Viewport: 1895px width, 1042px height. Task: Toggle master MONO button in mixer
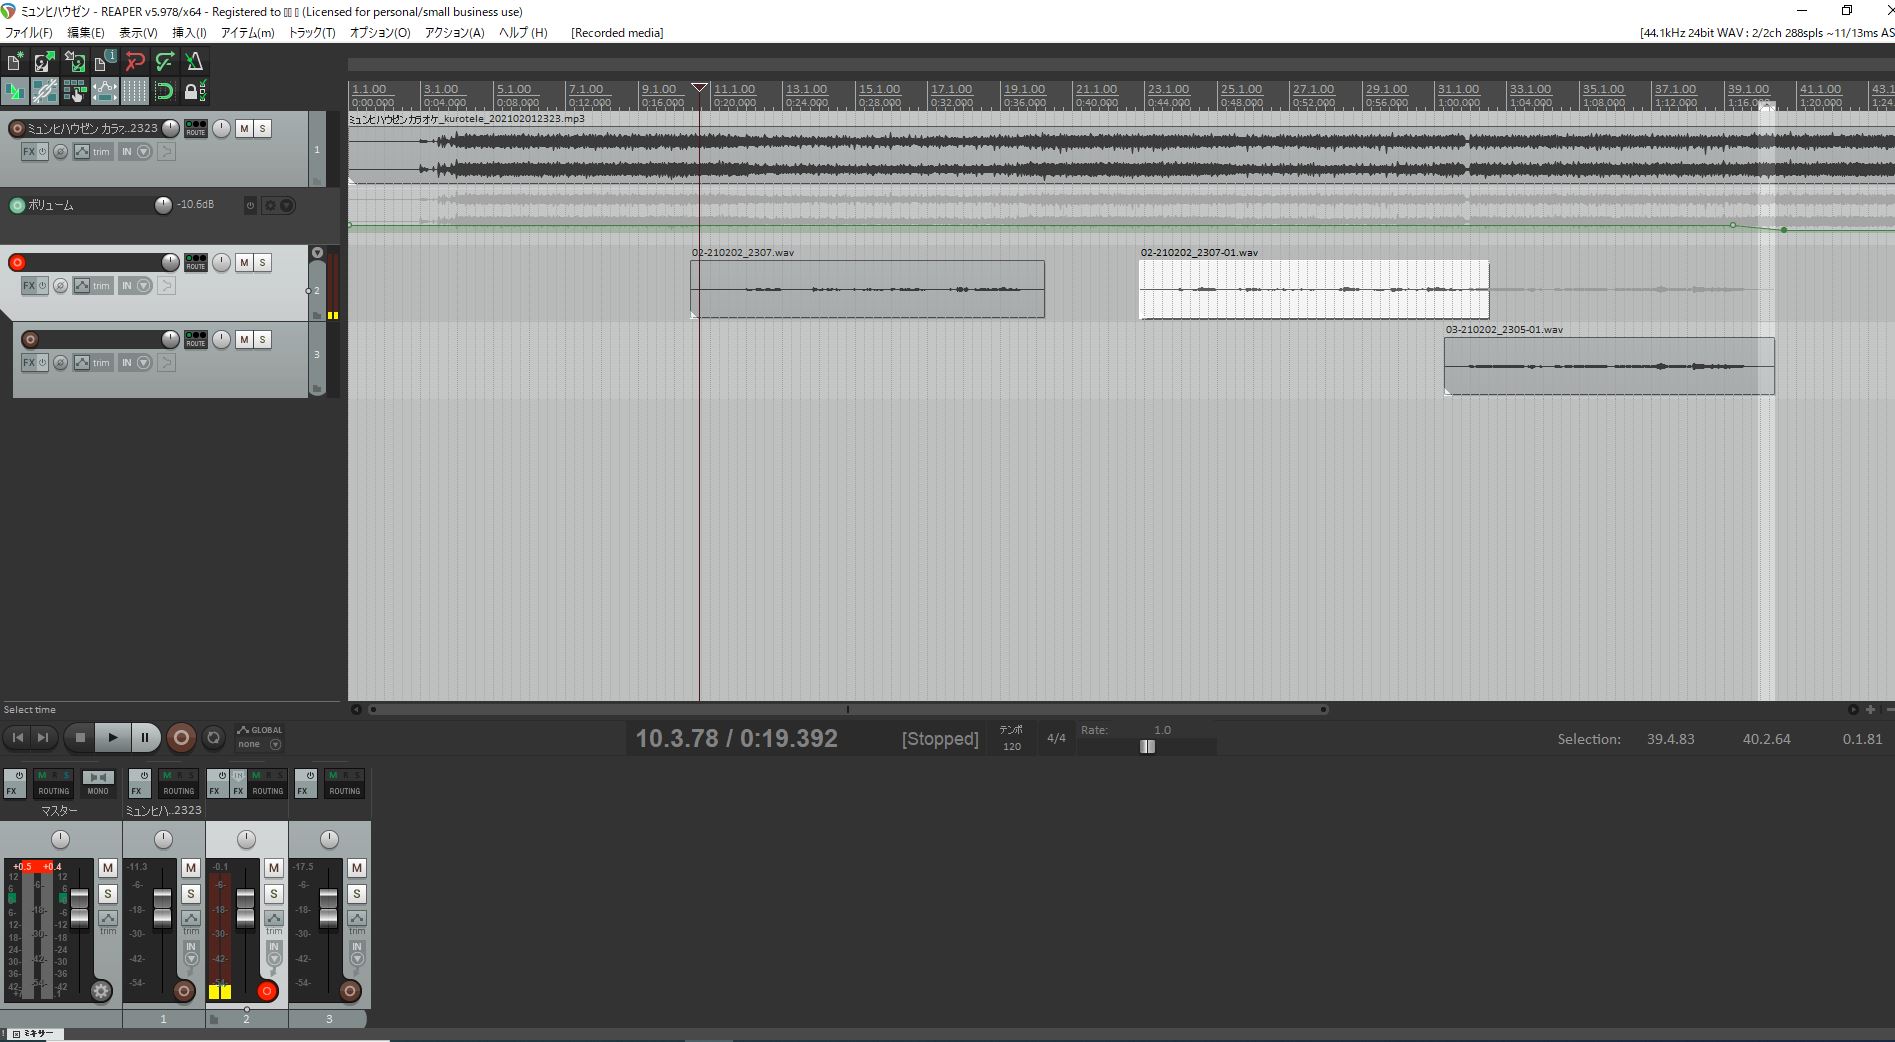pyautogui.click(x=98, y=783)
